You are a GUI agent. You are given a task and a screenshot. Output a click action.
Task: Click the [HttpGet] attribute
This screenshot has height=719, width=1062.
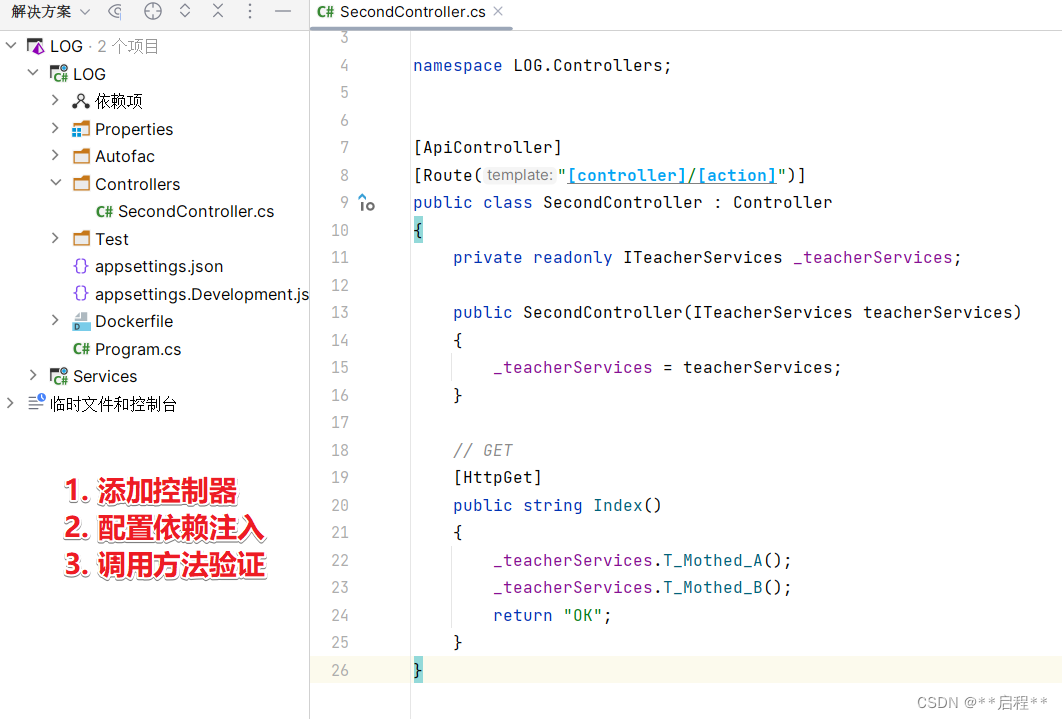pyautogui.click(x=498, y=478)
